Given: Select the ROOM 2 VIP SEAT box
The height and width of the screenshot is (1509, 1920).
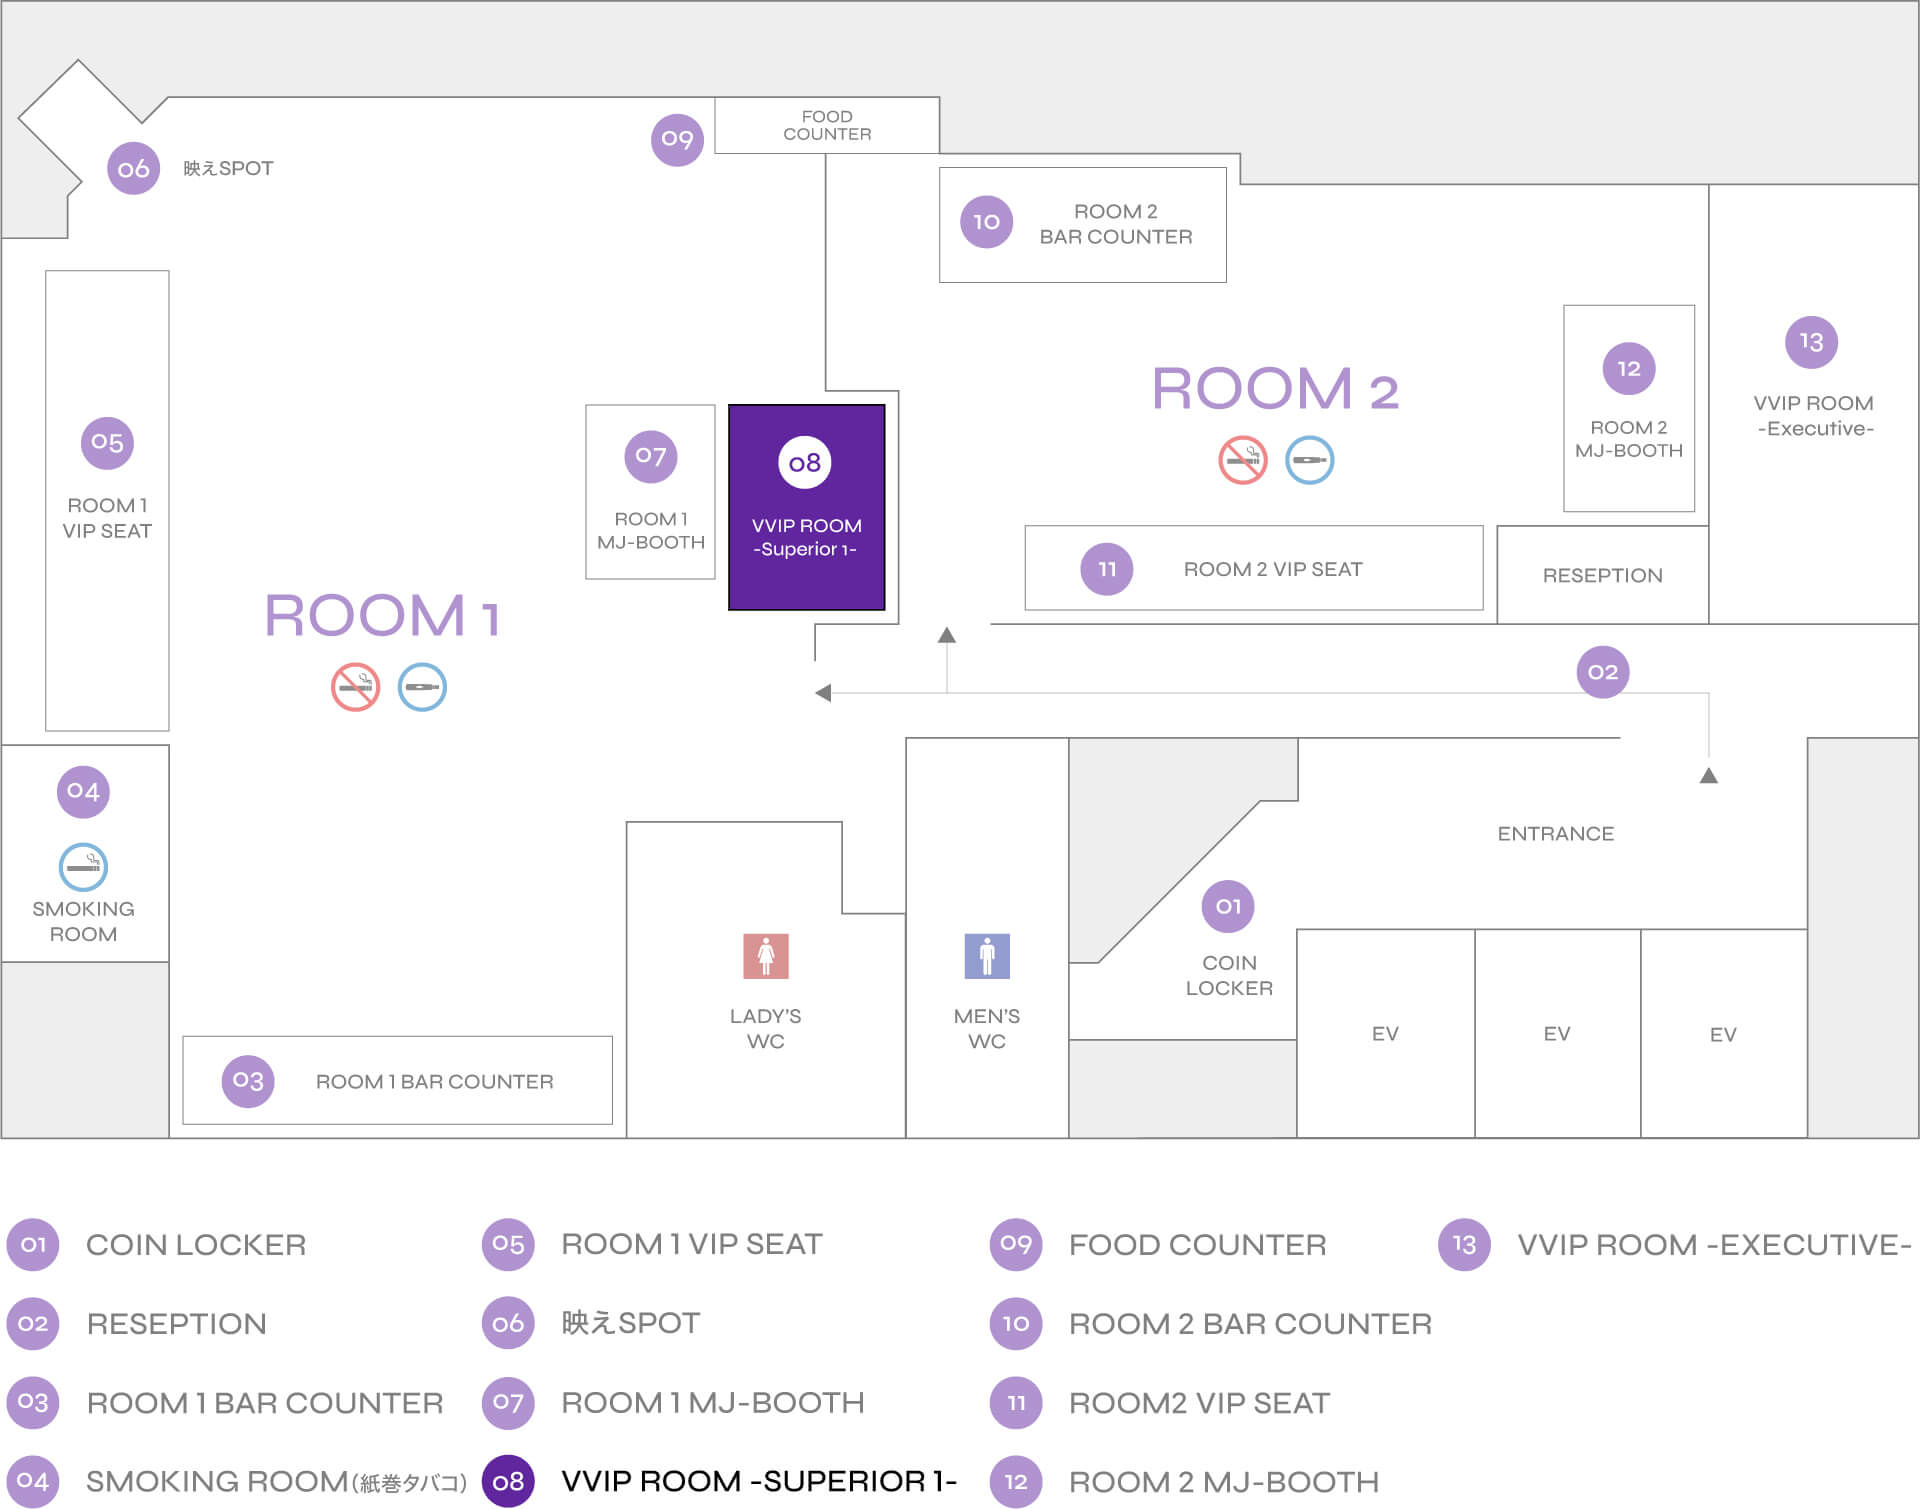Looking at the screenshot, I should tap(1253, 568).
